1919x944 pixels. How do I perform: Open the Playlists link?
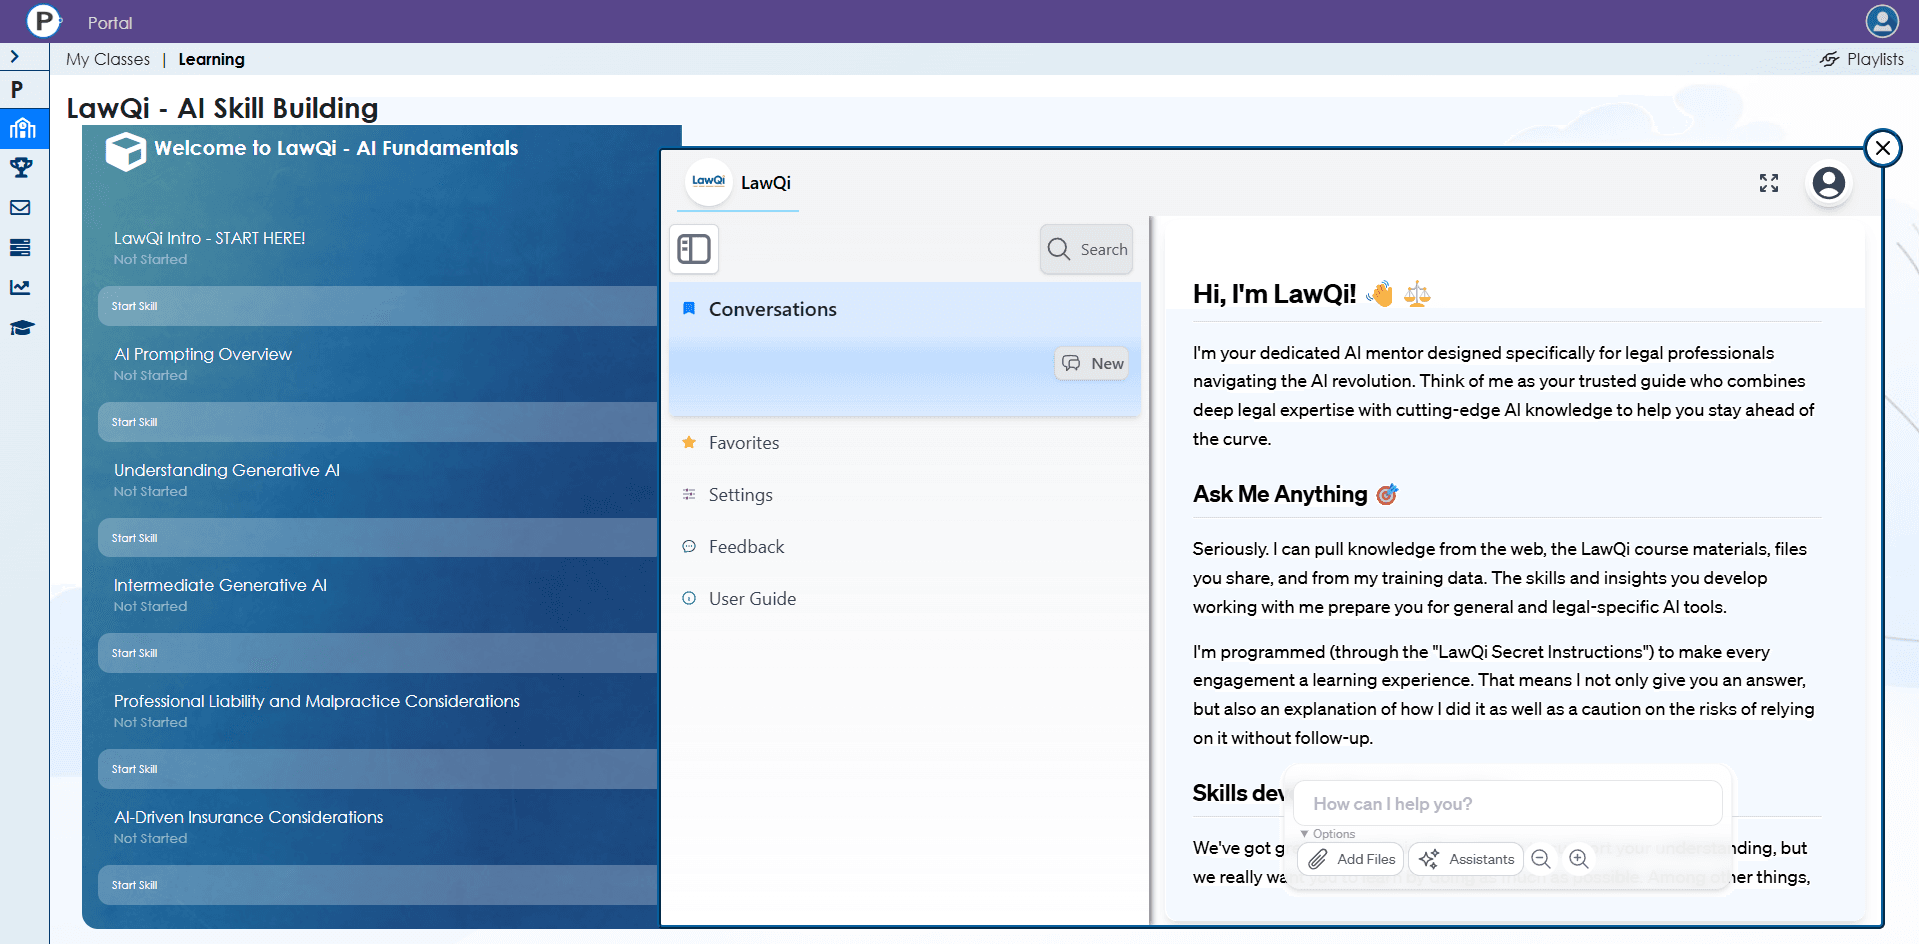pos(1862,59)
